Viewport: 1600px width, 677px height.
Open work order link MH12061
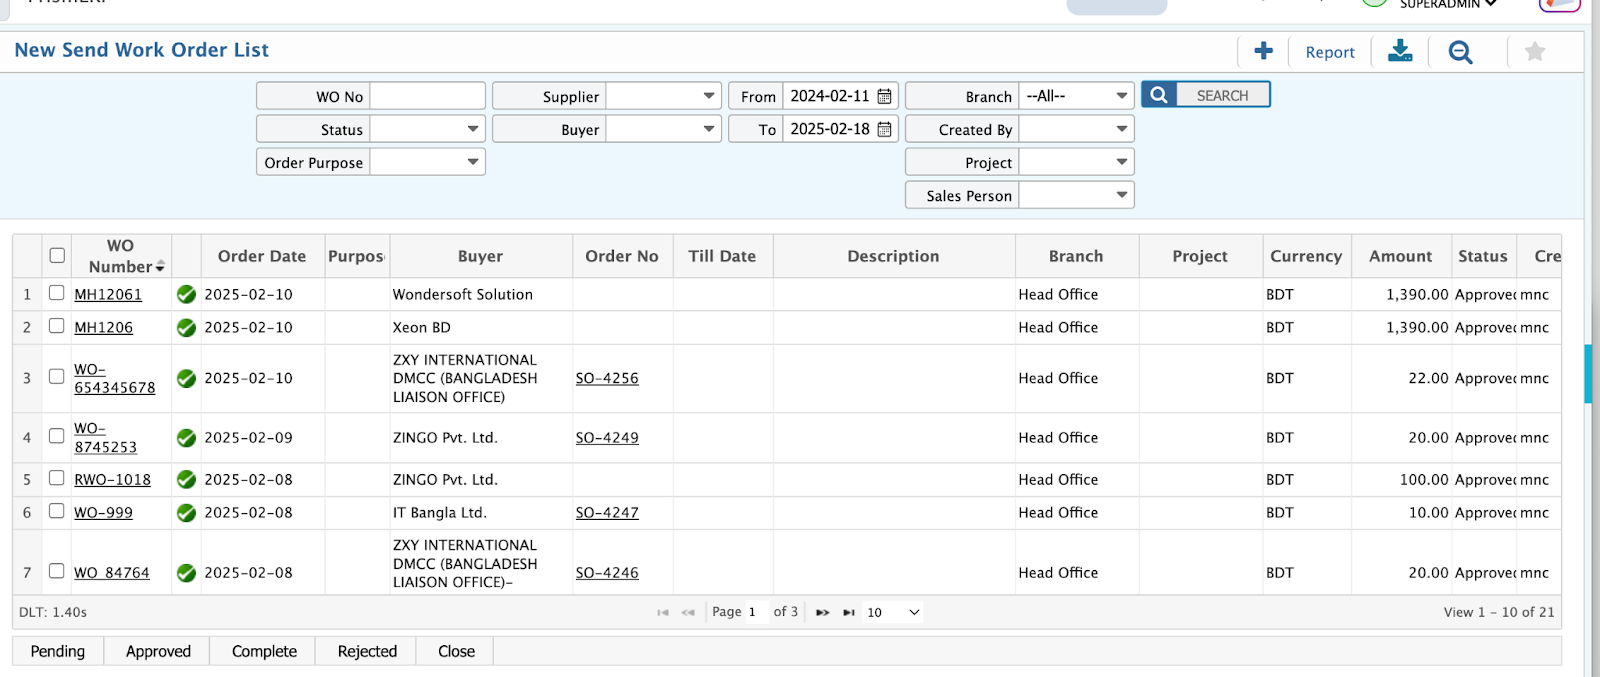coord(108,294)
